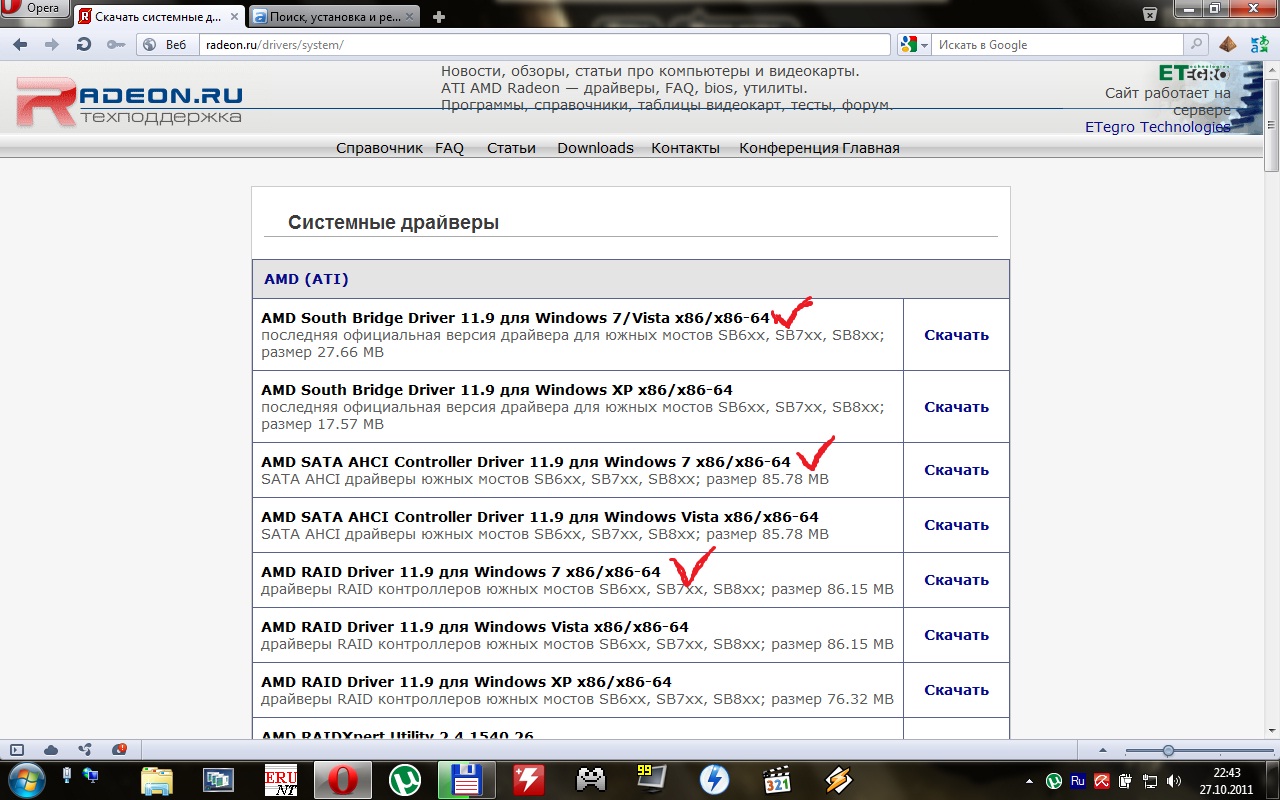Open Winamp from the taskbar
Viewport: 1280px width, 800px height.
(x=838, y=779)
